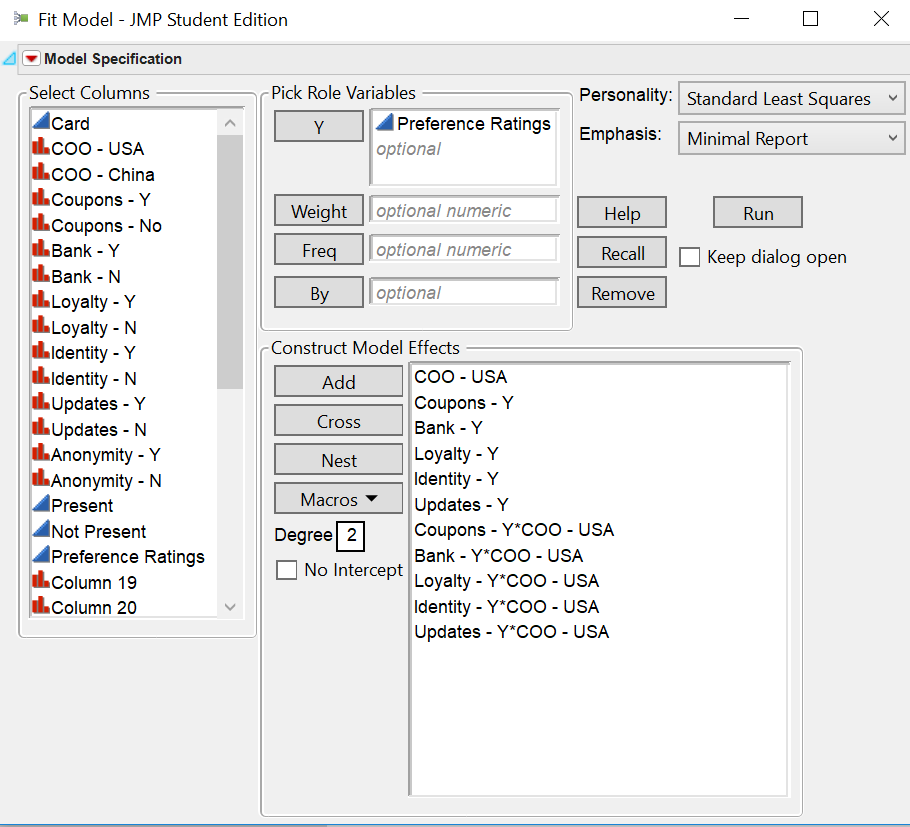Click the Select Columns scrollbar down arrow
Viewport: 910px width, 827px height.
tap(231, 607)
